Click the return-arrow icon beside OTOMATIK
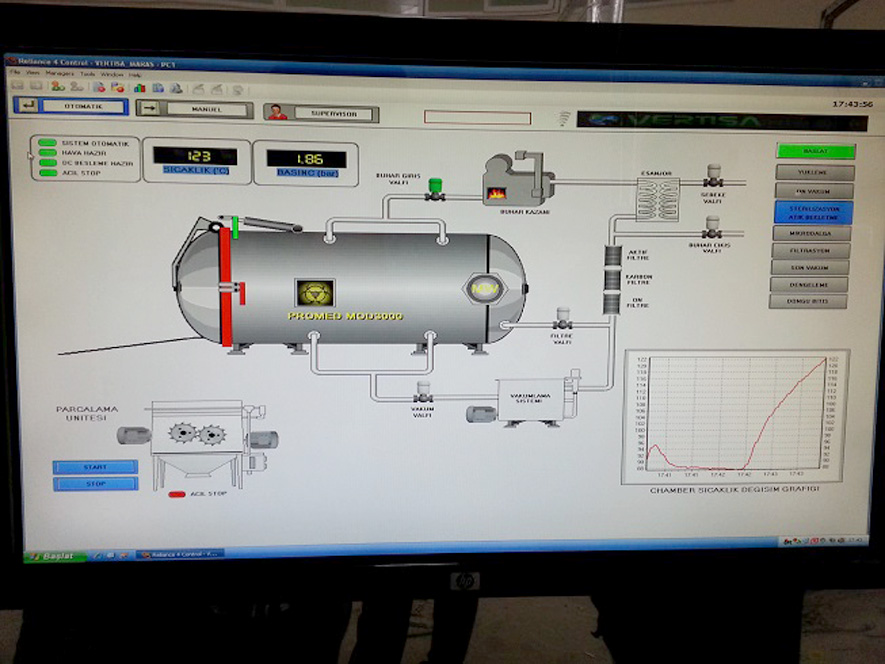Screen dimensions: 885x664 coord(27,105)
